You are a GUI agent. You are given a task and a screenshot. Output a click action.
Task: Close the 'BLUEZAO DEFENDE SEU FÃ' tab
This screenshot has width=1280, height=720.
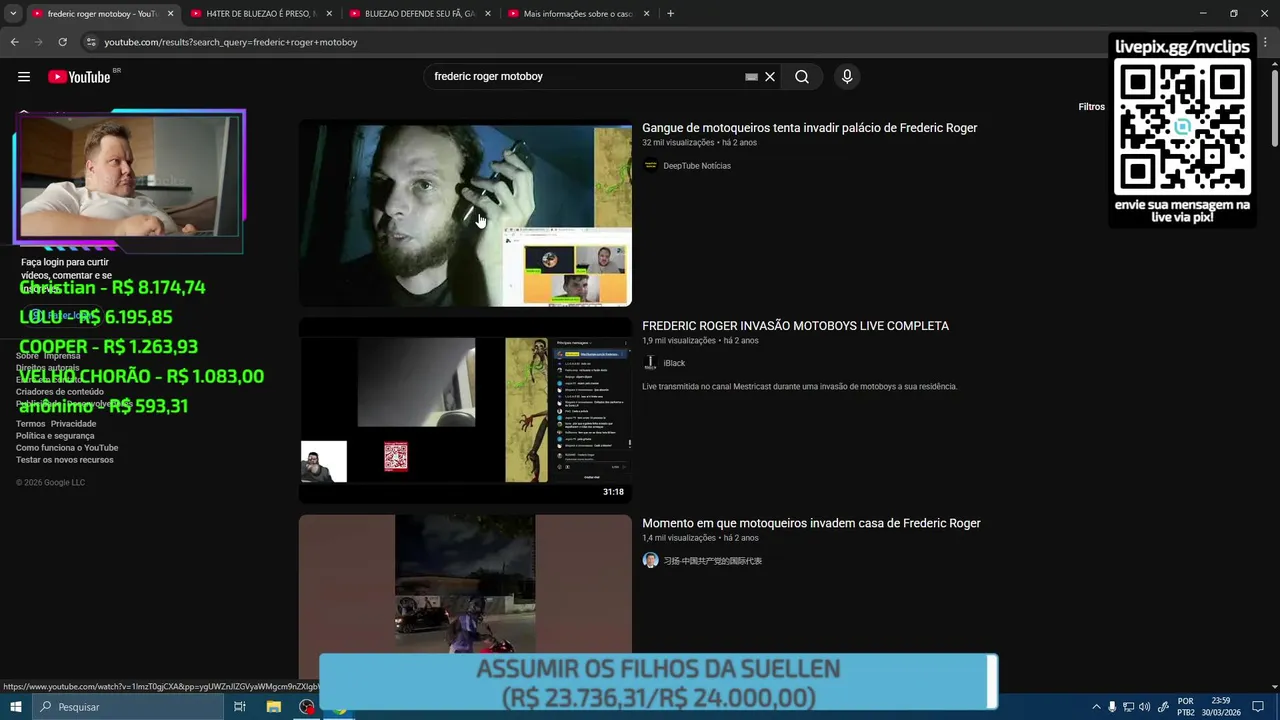tap(488, 14)
